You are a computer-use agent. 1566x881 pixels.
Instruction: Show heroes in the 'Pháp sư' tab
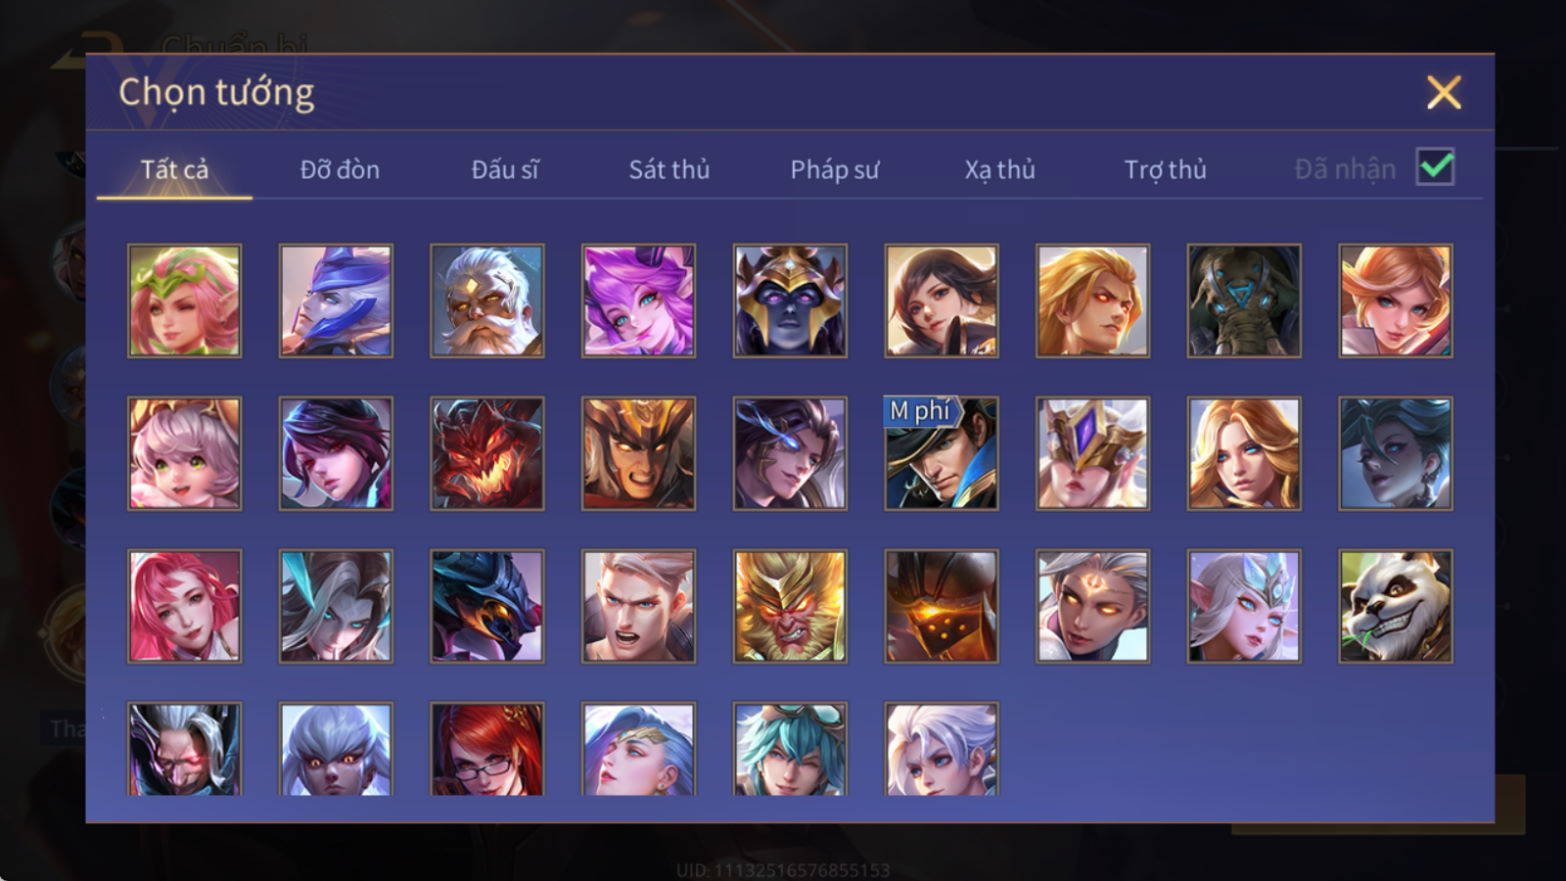coord(834,170)
